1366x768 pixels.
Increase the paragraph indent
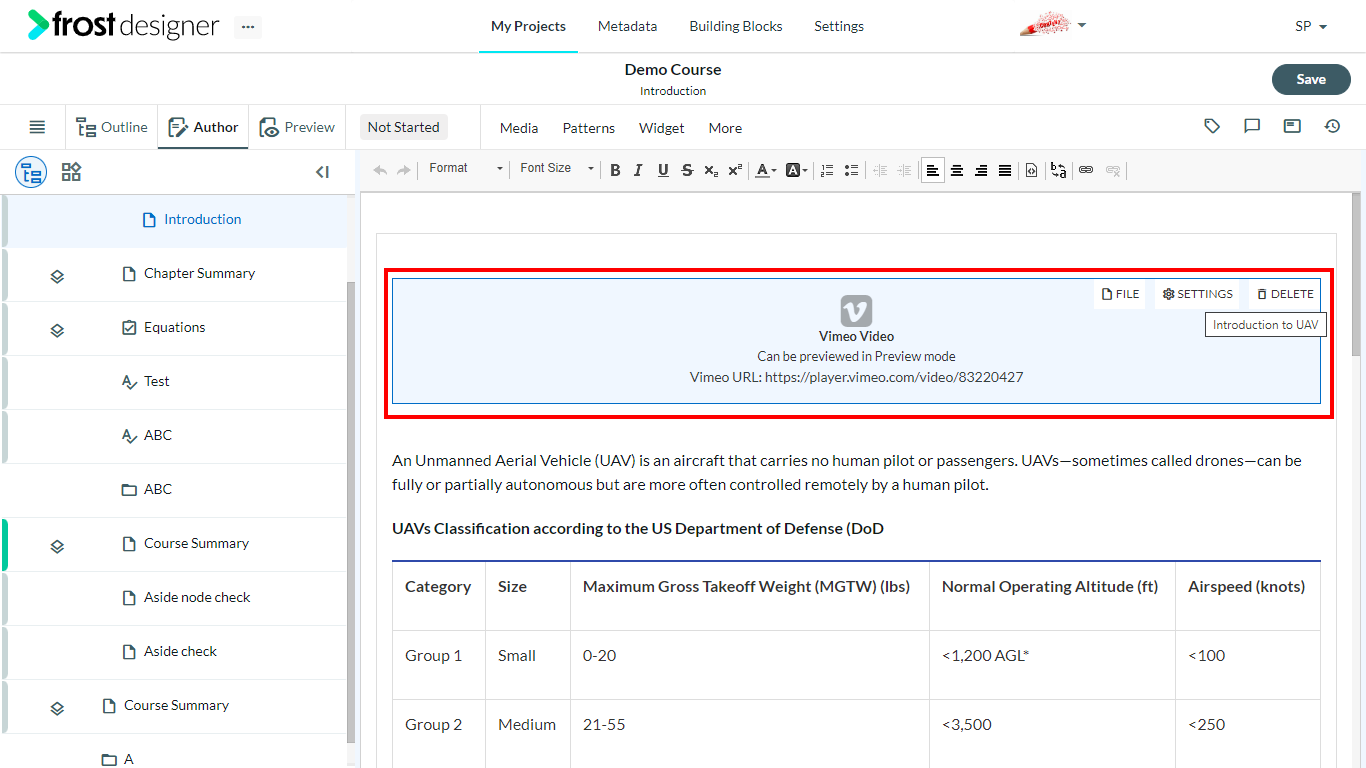[x=904, y=170]
